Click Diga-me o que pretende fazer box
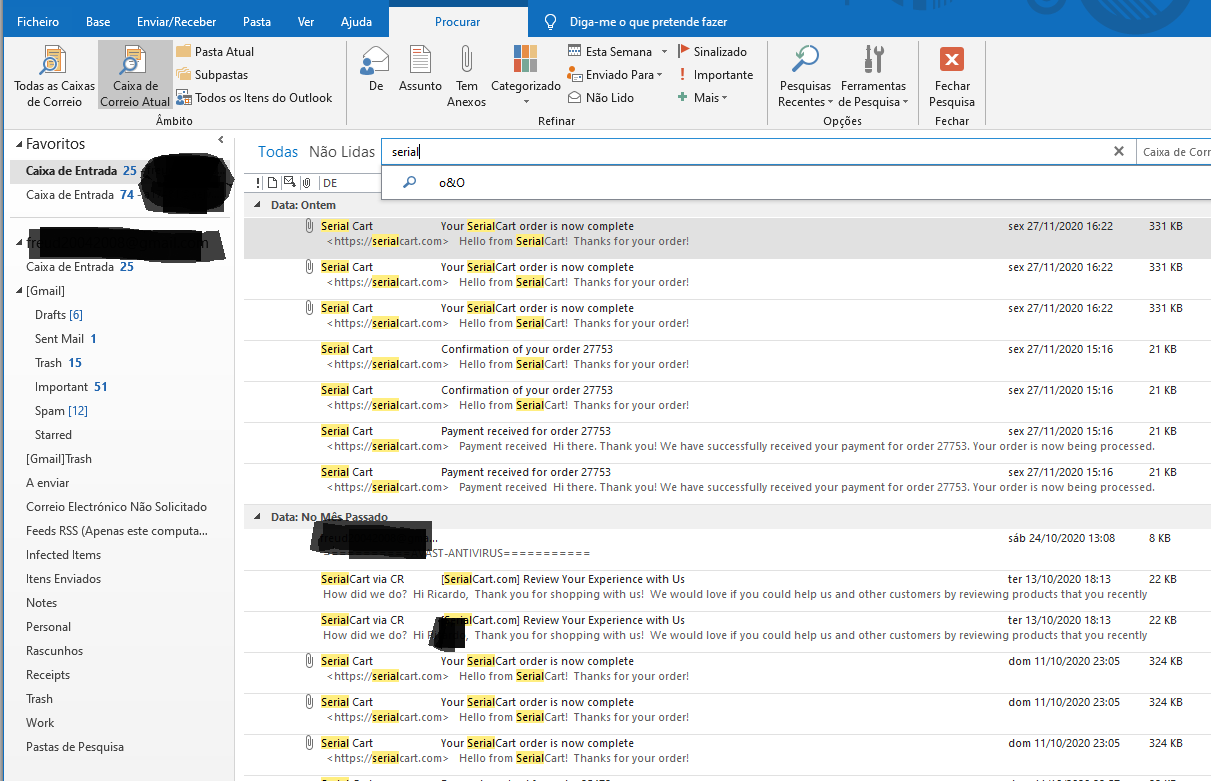 pos(649,21)
